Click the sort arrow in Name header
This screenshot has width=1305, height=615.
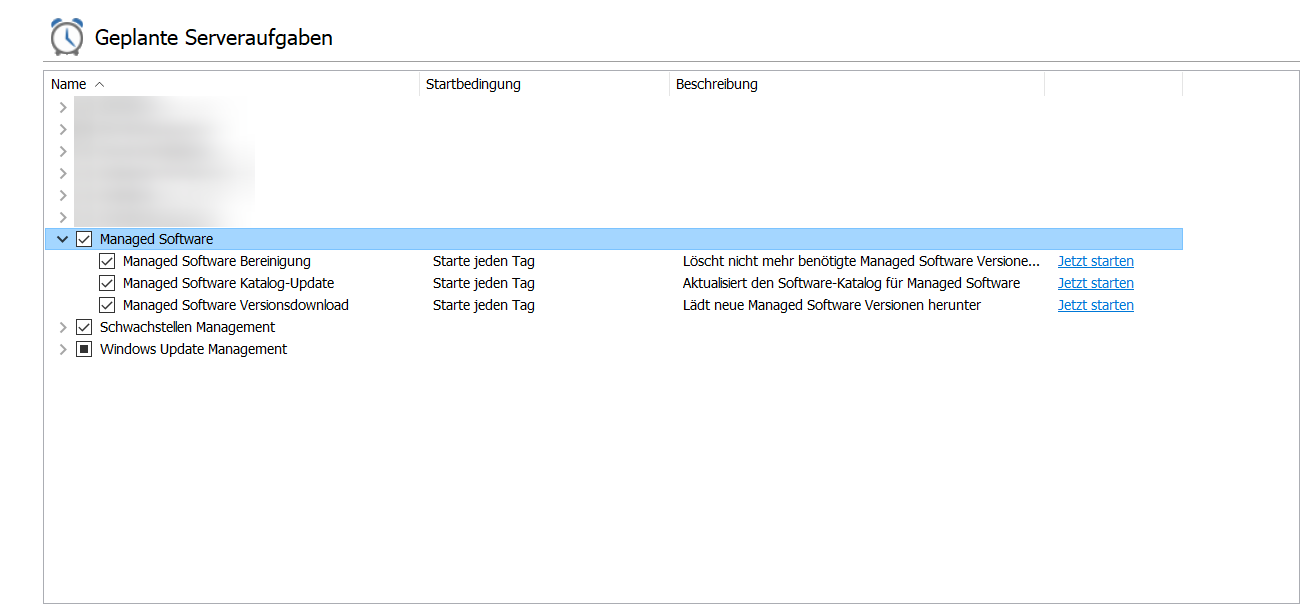click(x=99, y=85)
